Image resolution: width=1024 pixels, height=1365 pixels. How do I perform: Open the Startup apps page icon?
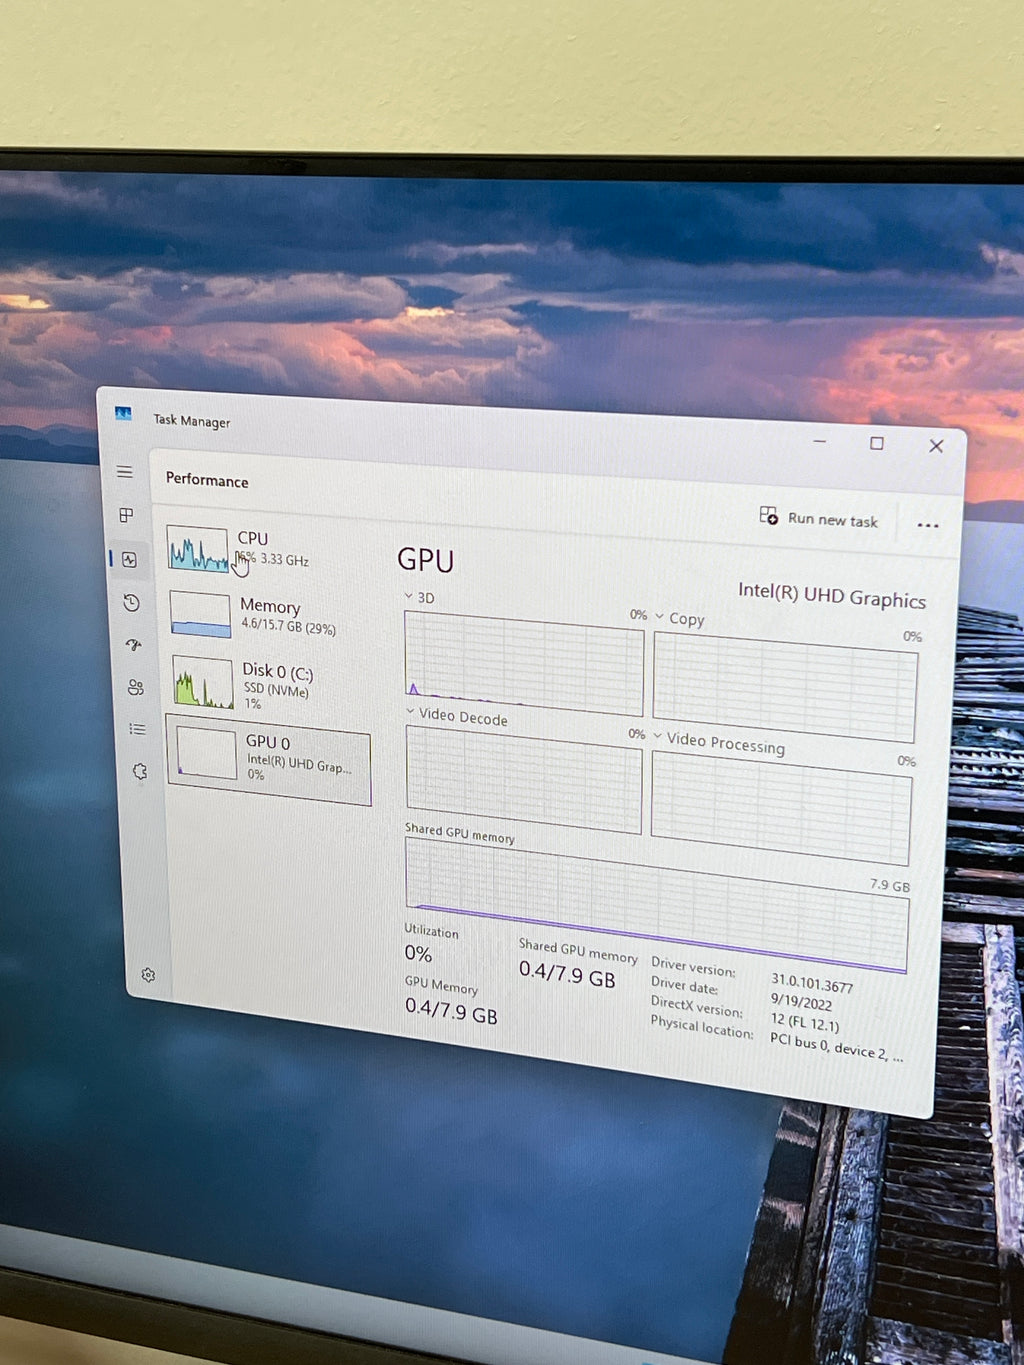(133, 645)
